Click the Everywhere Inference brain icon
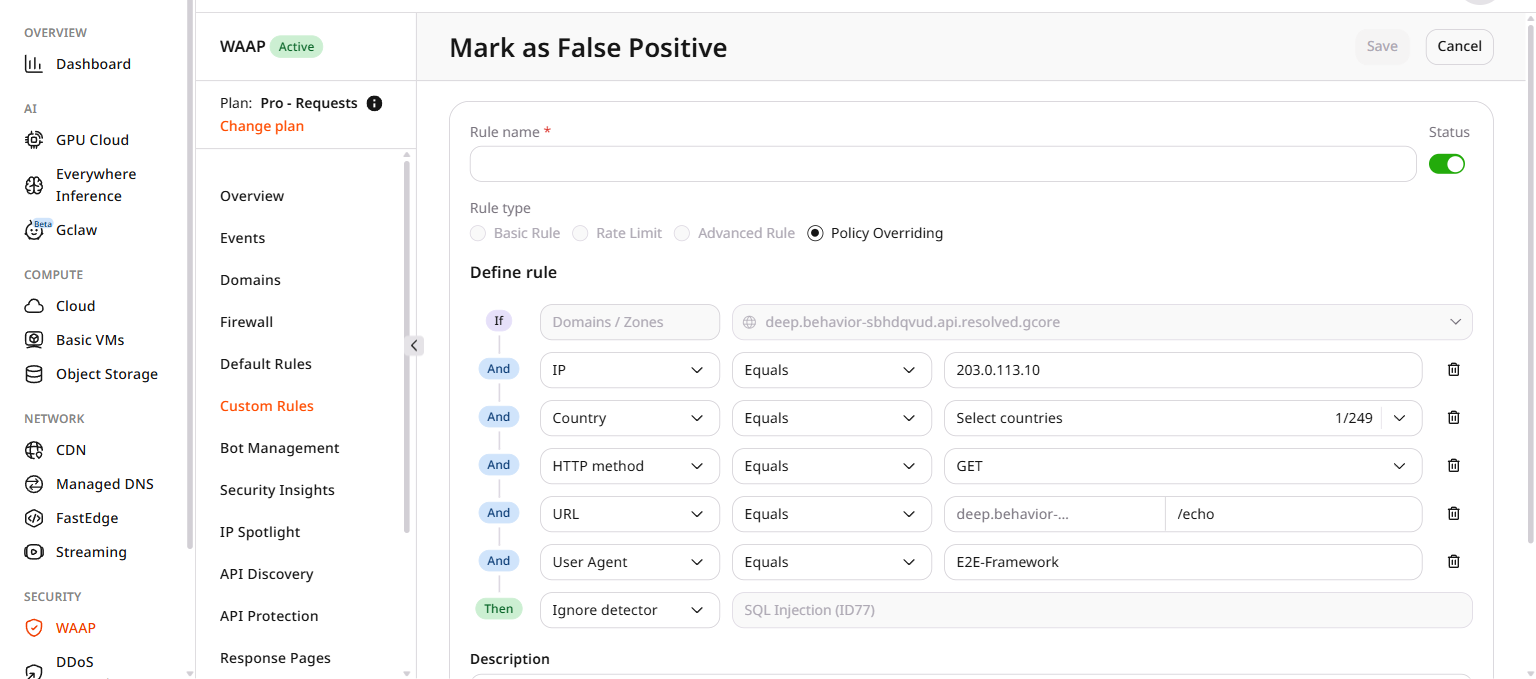 (34, 185)
